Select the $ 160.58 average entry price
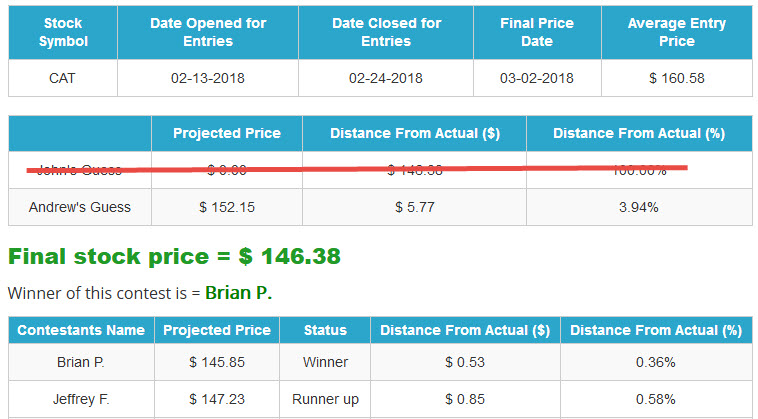 (677, 78)
